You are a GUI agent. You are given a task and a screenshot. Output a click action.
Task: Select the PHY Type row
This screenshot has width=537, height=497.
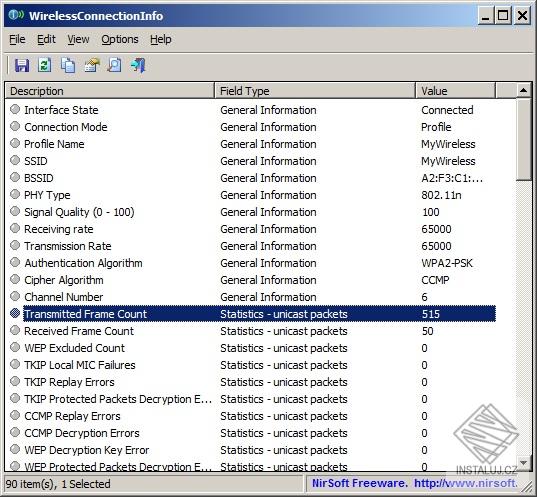[x=252, y=195]
